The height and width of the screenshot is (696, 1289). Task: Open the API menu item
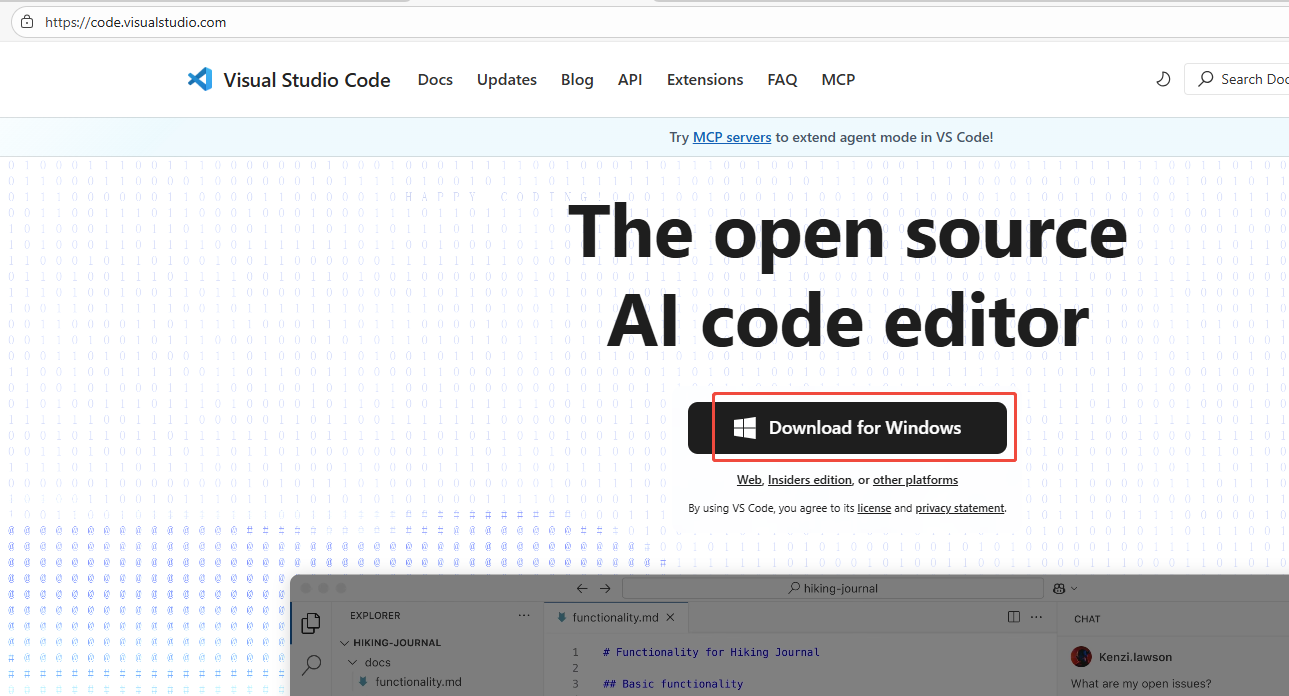click(630, 79)
